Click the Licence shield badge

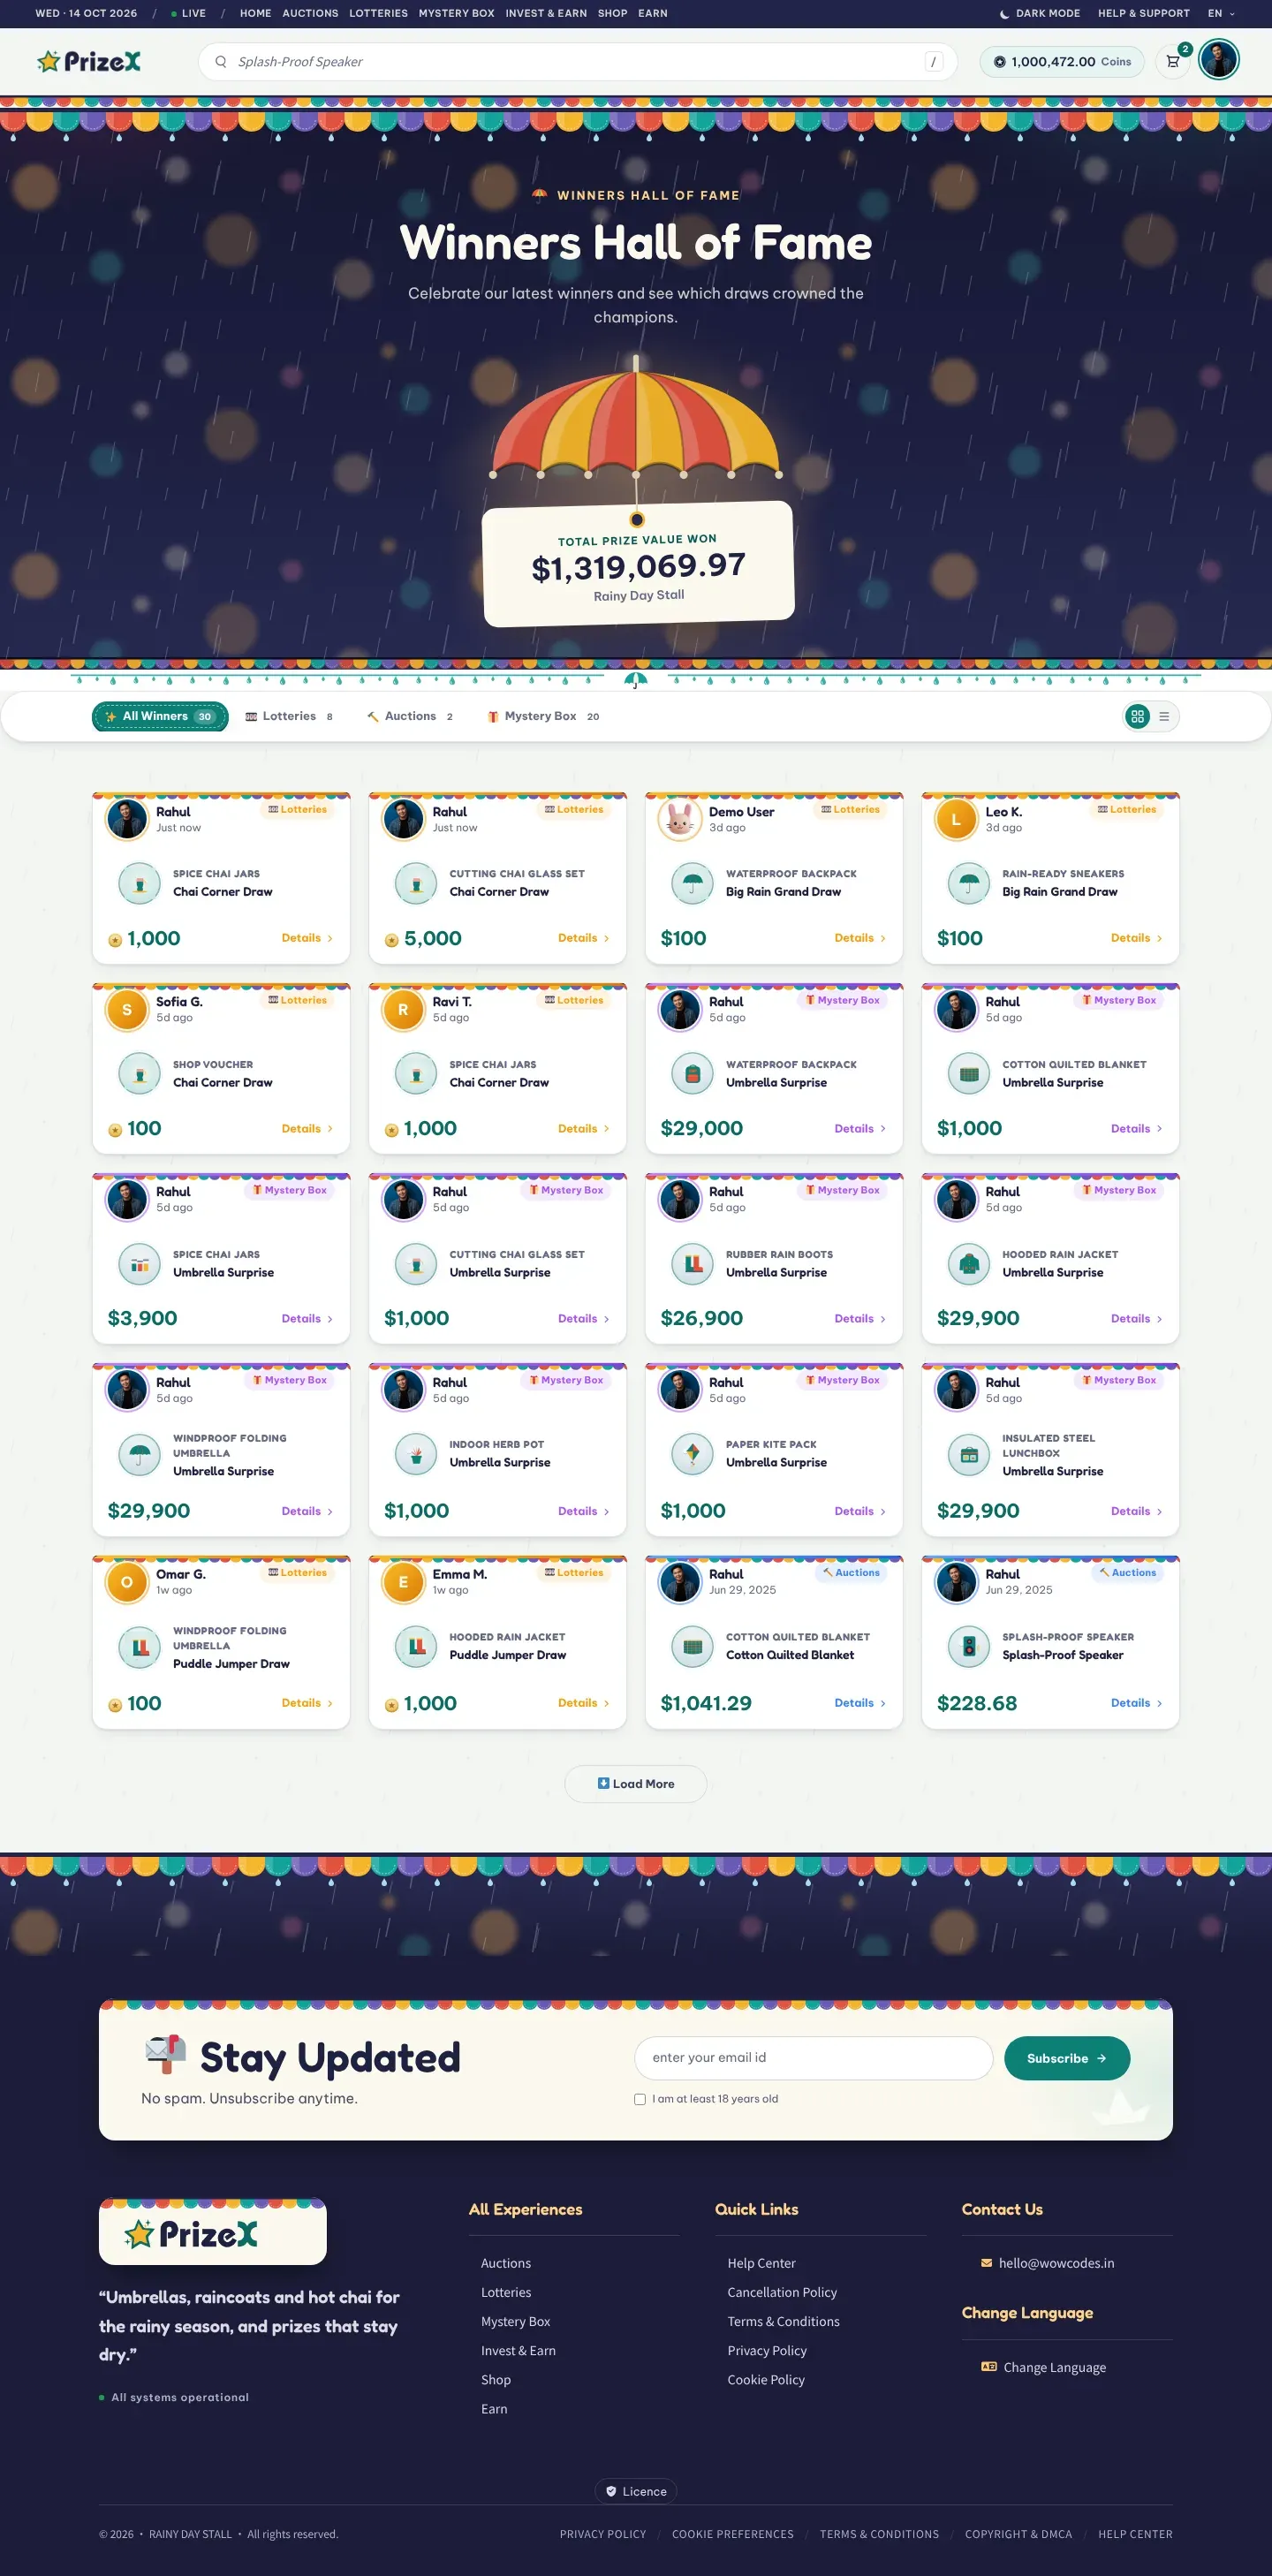pos(636,2491)
